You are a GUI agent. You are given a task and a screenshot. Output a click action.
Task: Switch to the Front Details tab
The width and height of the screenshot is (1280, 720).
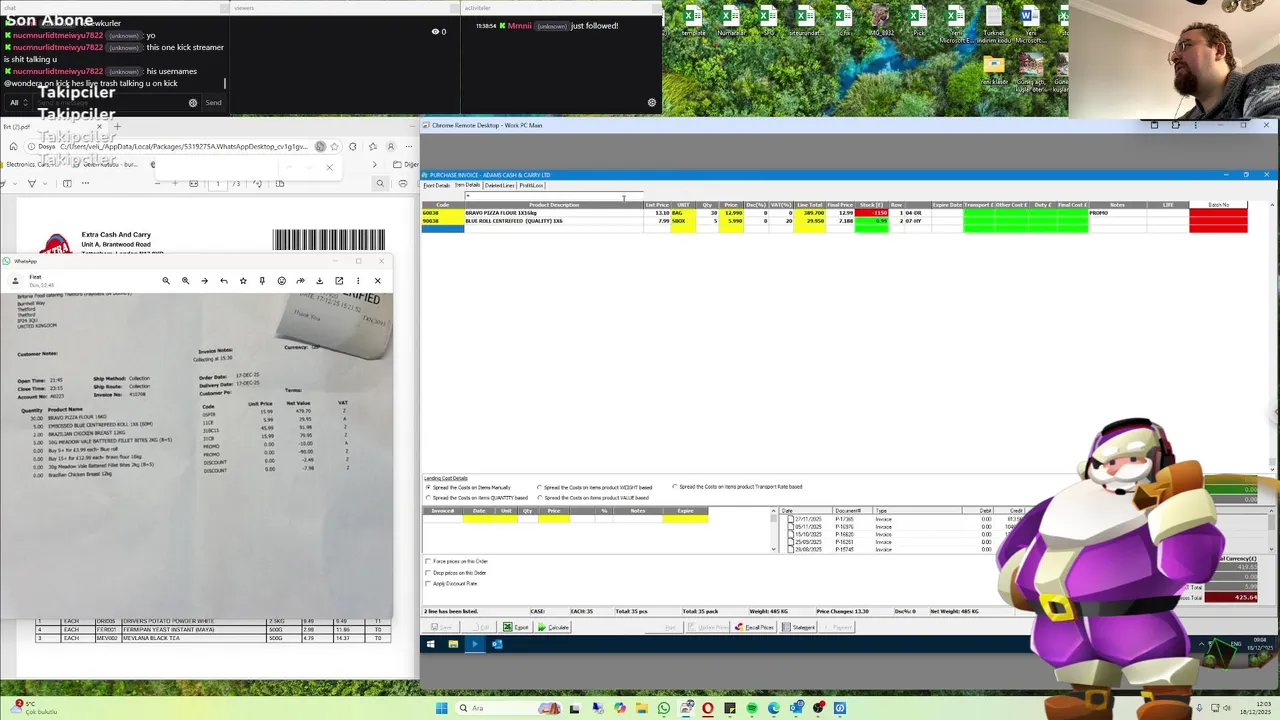(437, 185)
